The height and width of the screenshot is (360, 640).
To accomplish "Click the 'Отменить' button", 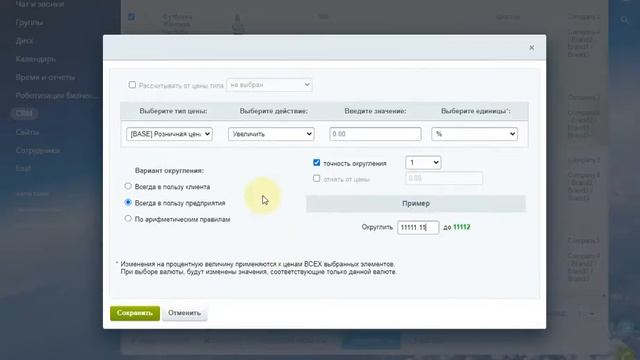I will [x=184, y=313].
